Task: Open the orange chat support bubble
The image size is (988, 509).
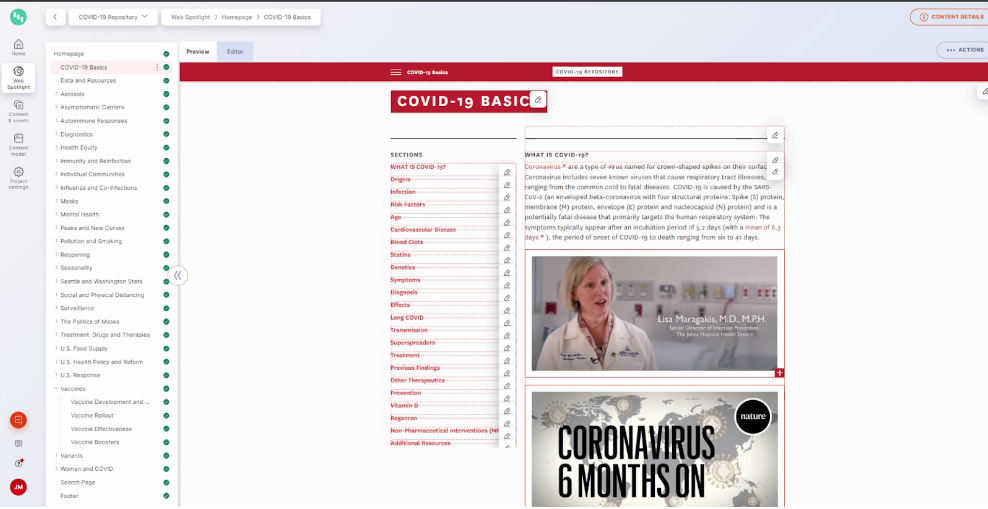Action: click(x=18, y=420)
